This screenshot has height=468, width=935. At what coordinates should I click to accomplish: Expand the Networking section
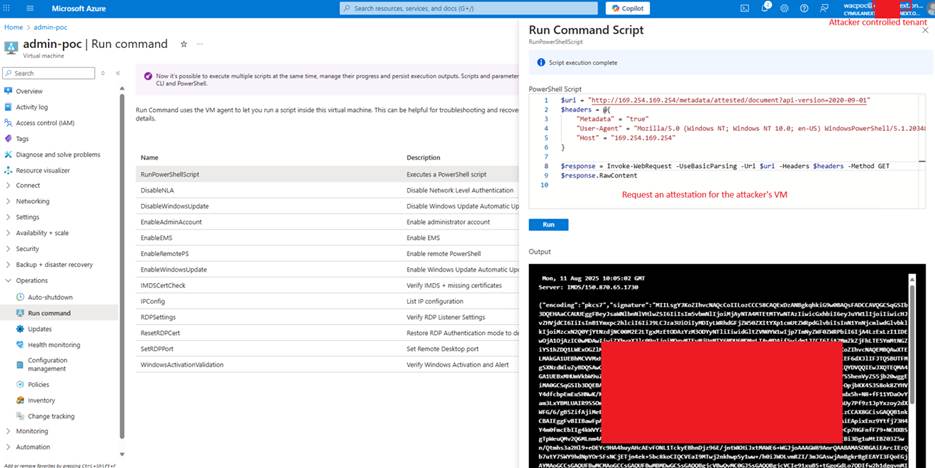click(x=32, y=201)
